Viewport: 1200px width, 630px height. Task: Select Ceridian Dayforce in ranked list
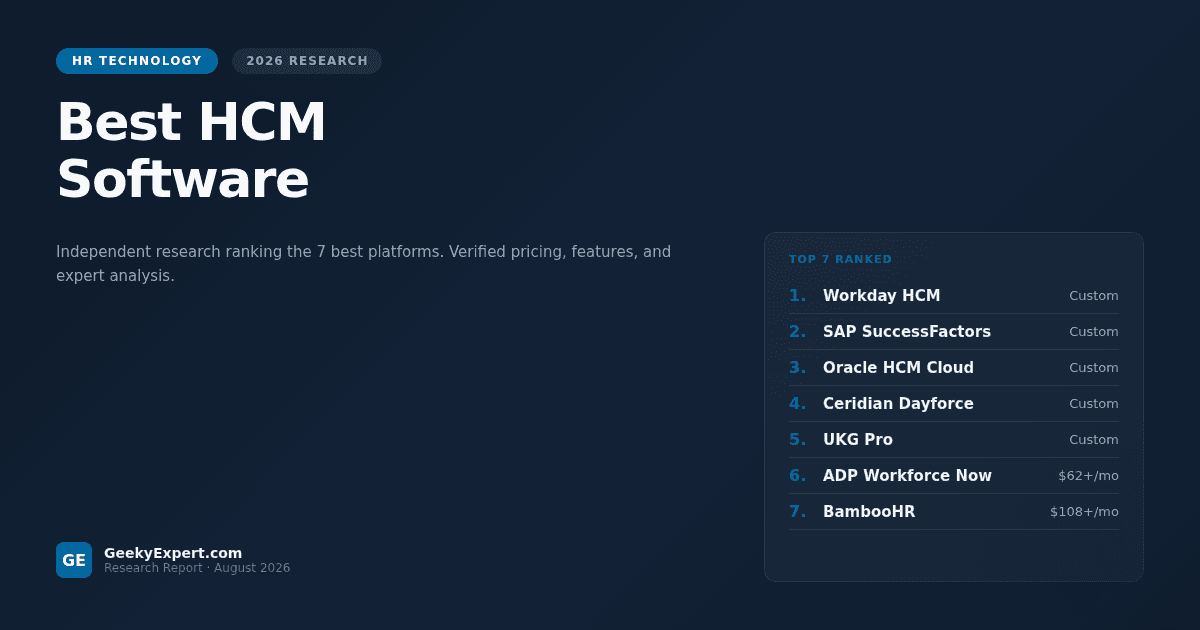tap(954, 404)
